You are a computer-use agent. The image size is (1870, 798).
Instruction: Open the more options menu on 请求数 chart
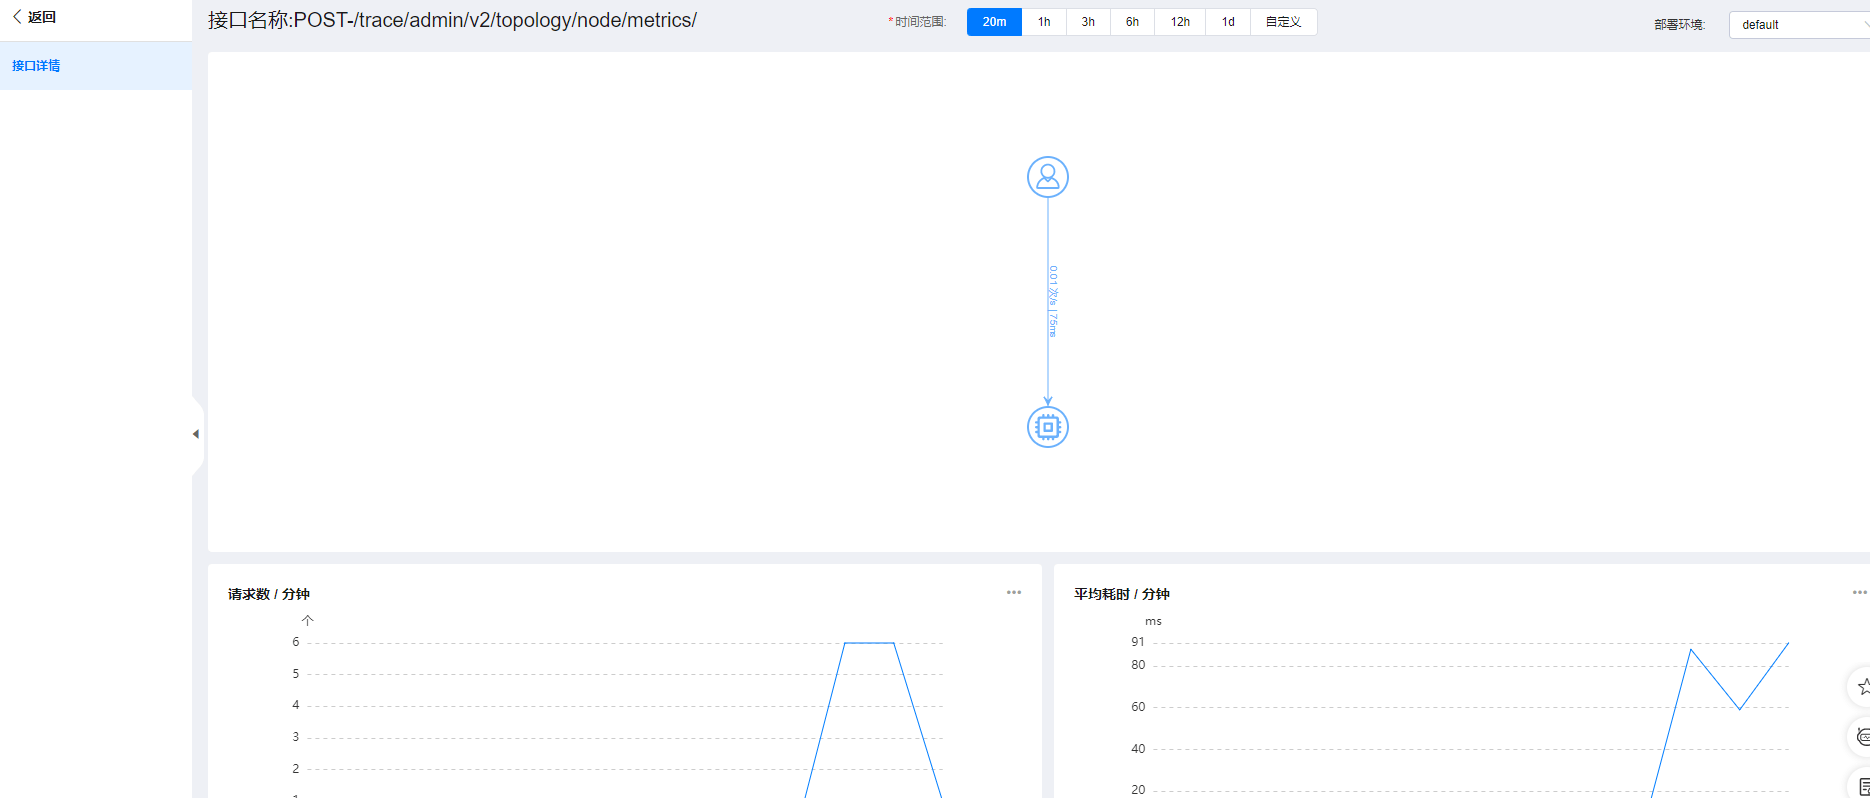[1013, 593]
